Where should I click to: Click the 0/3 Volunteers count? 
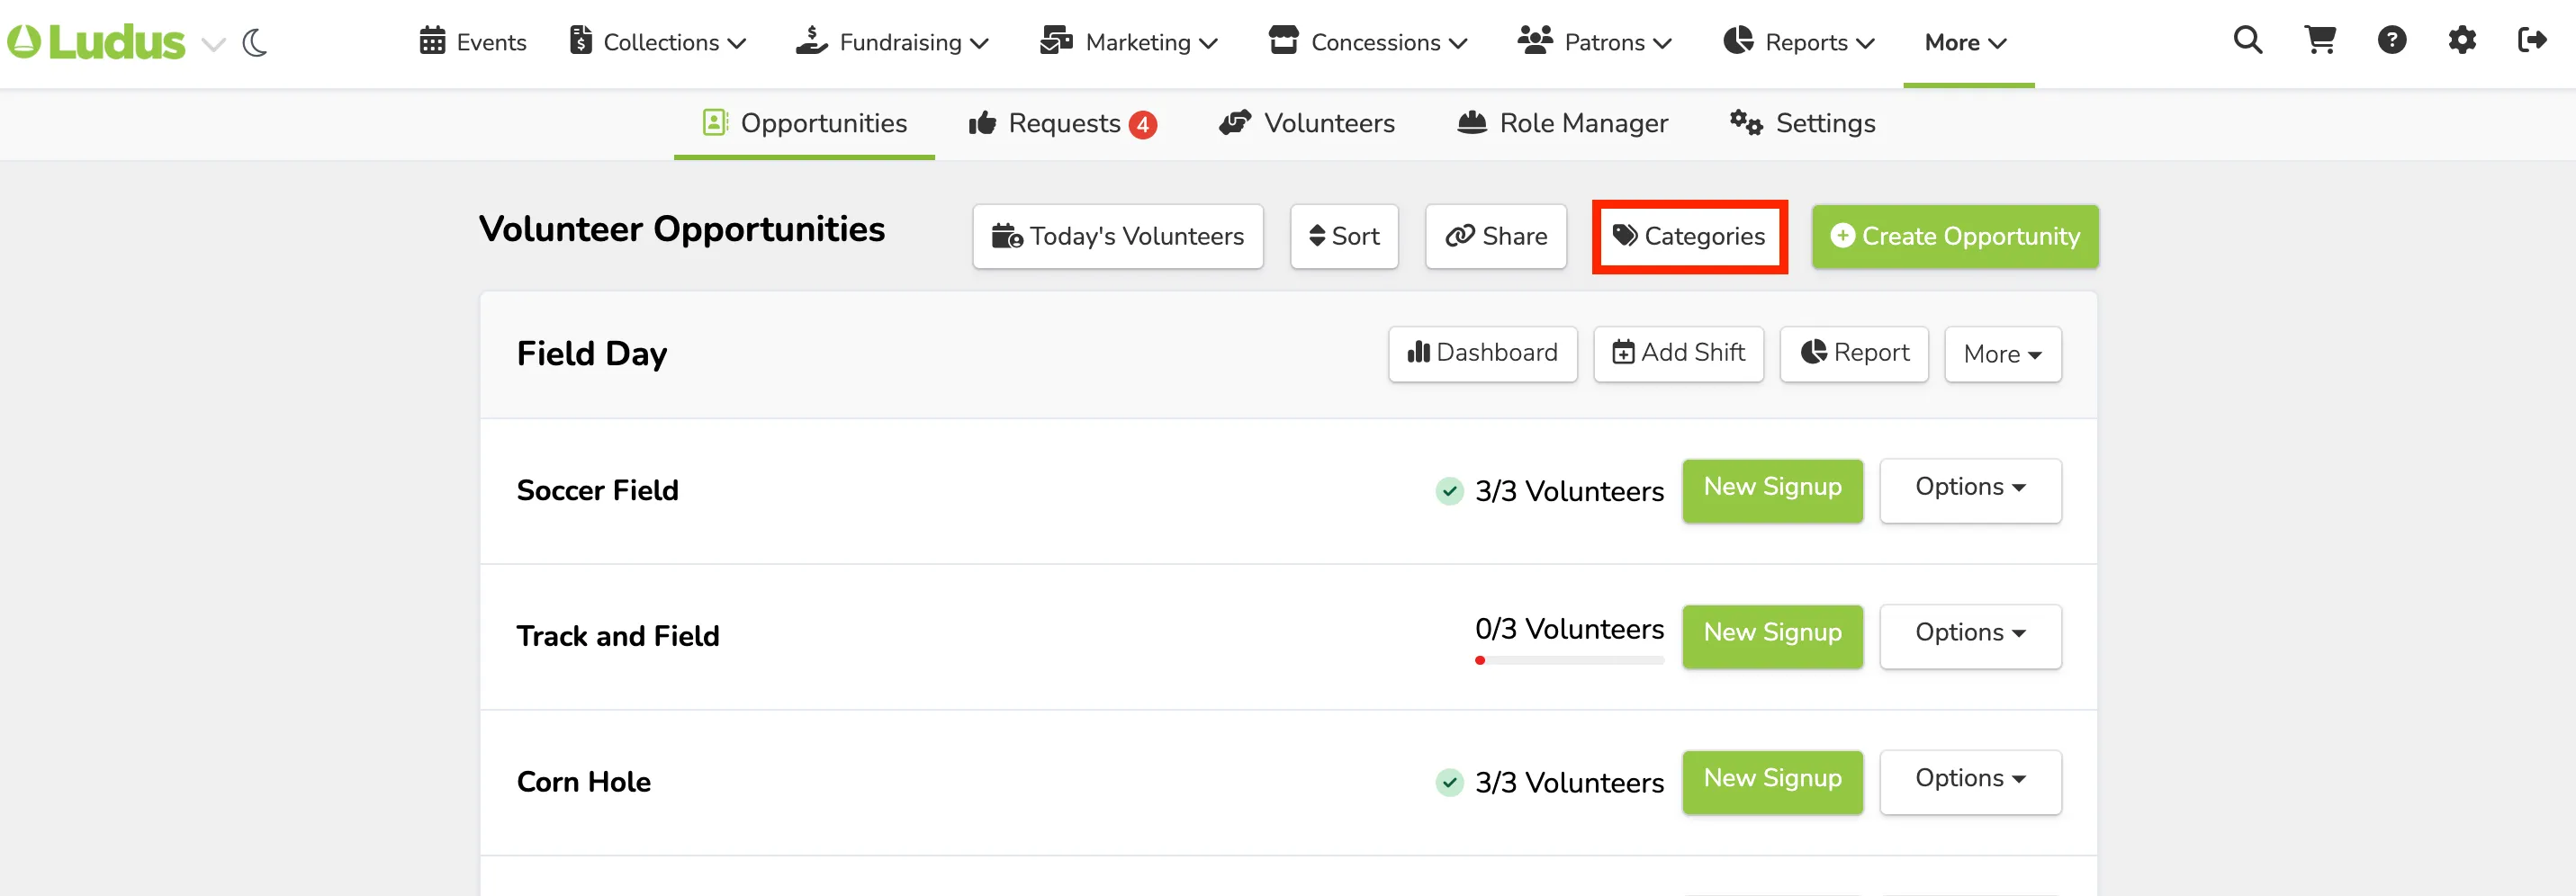coord(1569,629)
